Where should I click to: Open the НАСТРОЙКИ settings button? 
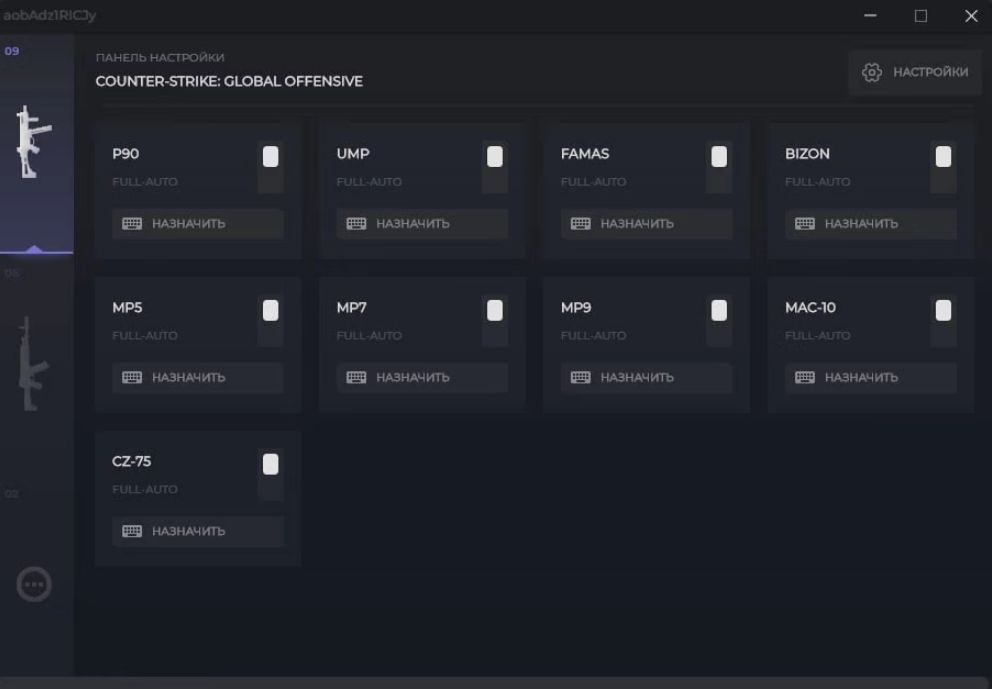(x=915, y=72)
